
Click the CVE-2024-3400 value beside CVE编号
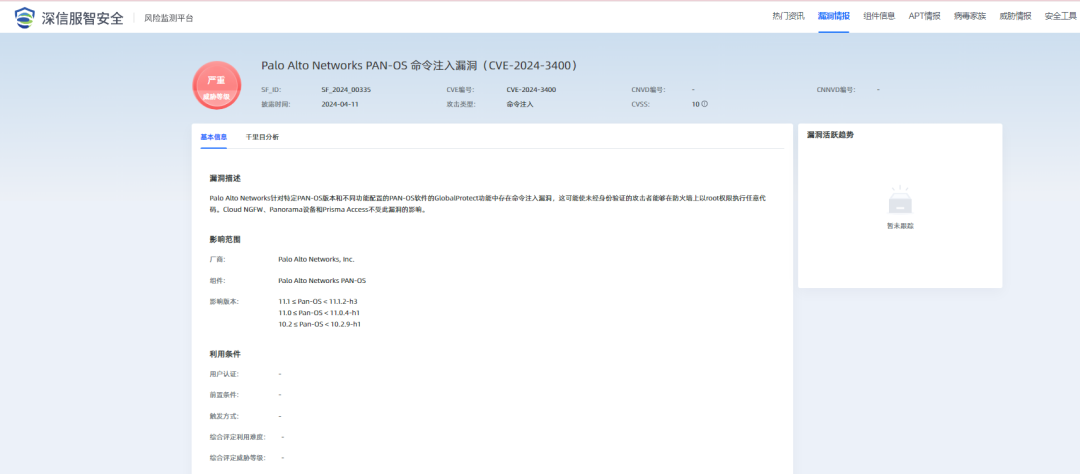[x=531, y=90]
